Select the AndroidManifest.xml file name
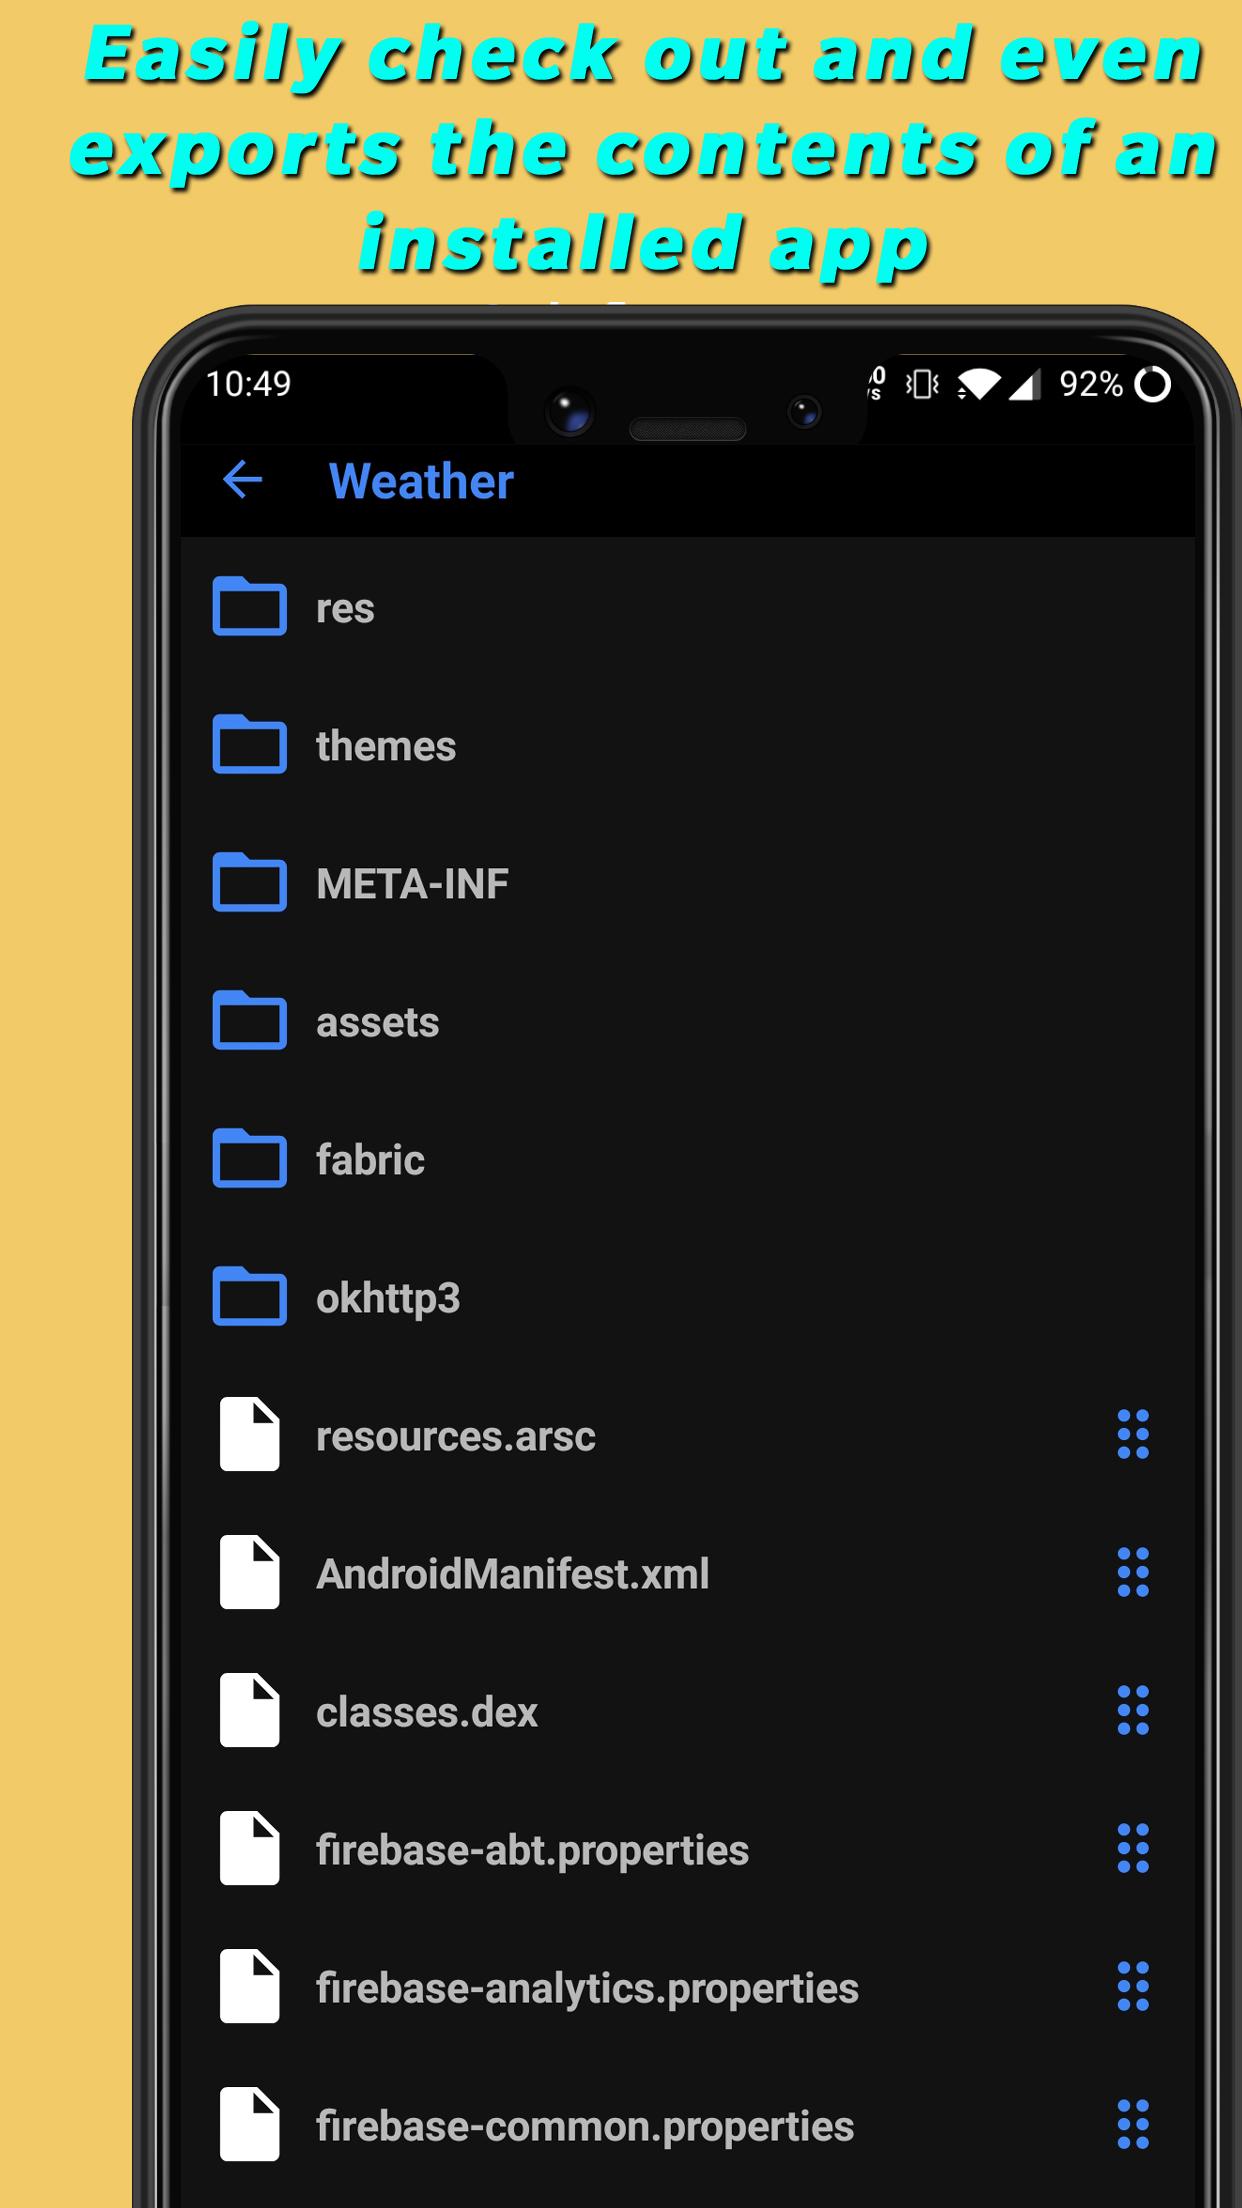This screenshot has height=2208, width=1242. point(512,1574)
